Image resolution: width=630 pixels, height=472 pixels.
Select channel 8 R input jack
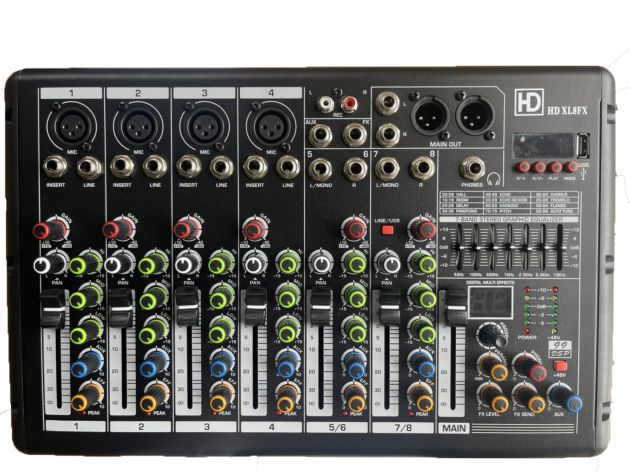422,169
